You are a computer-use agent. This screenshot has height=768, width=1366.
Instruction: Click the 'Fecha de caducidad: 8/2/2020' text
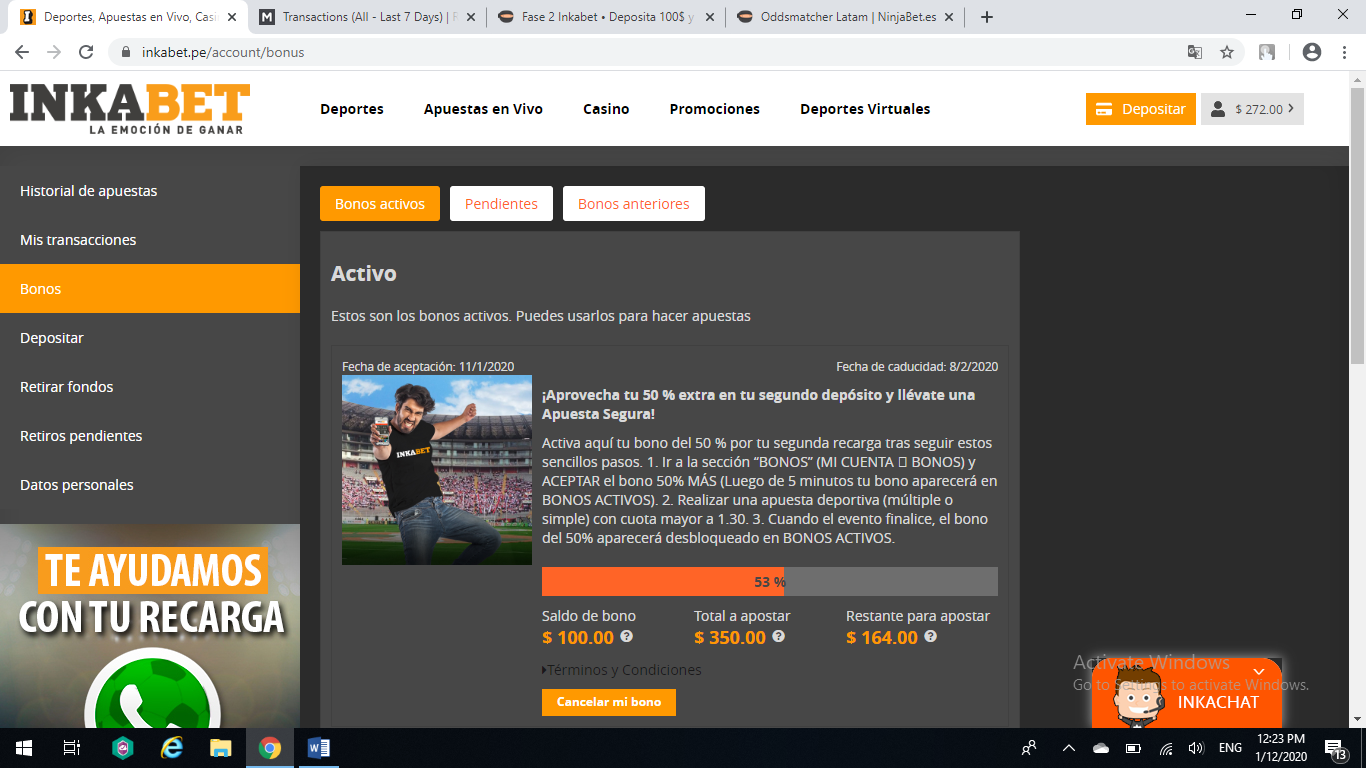tap(917, 367)
